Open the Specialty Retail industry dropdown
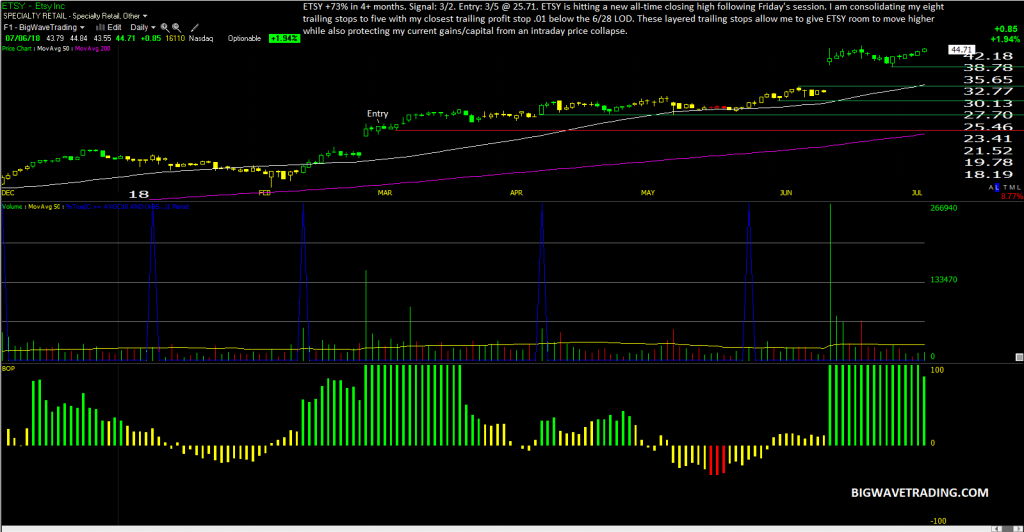The image size is (1024, 532). 75,16
